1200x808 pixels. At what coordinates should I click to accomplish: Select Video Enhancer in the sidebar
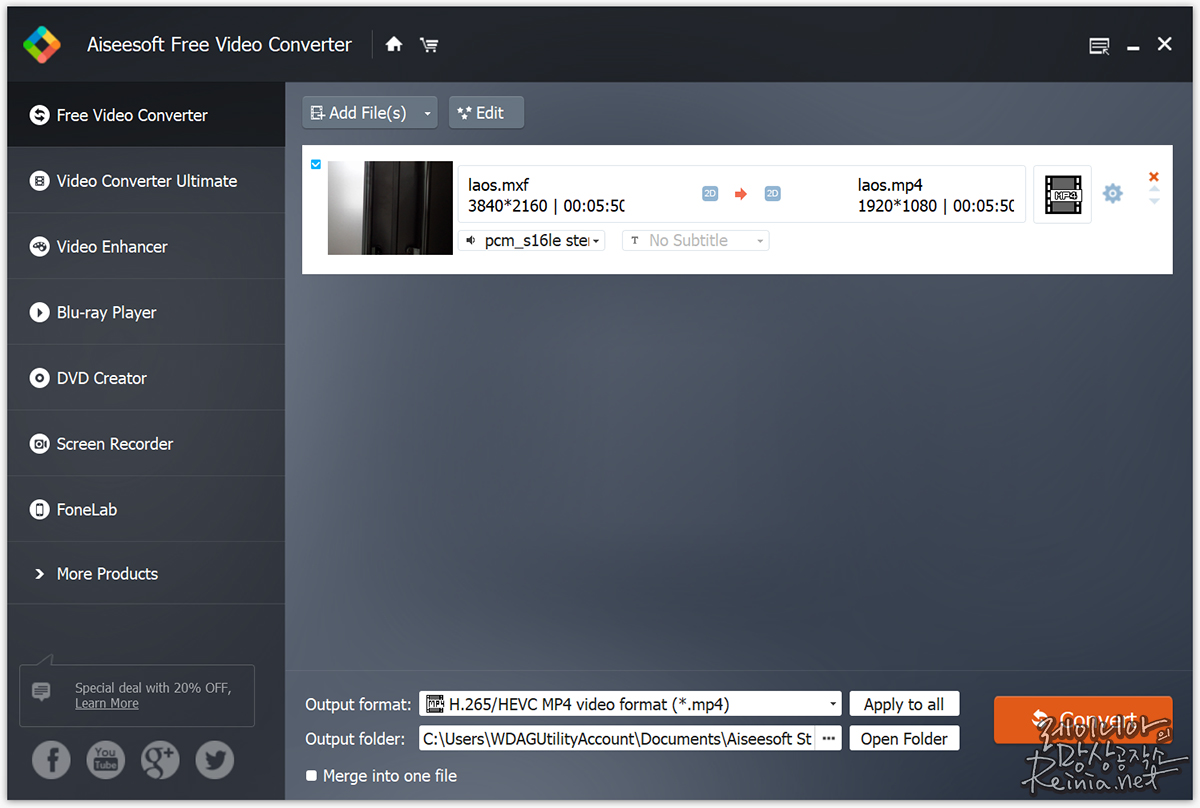(146, 247)
